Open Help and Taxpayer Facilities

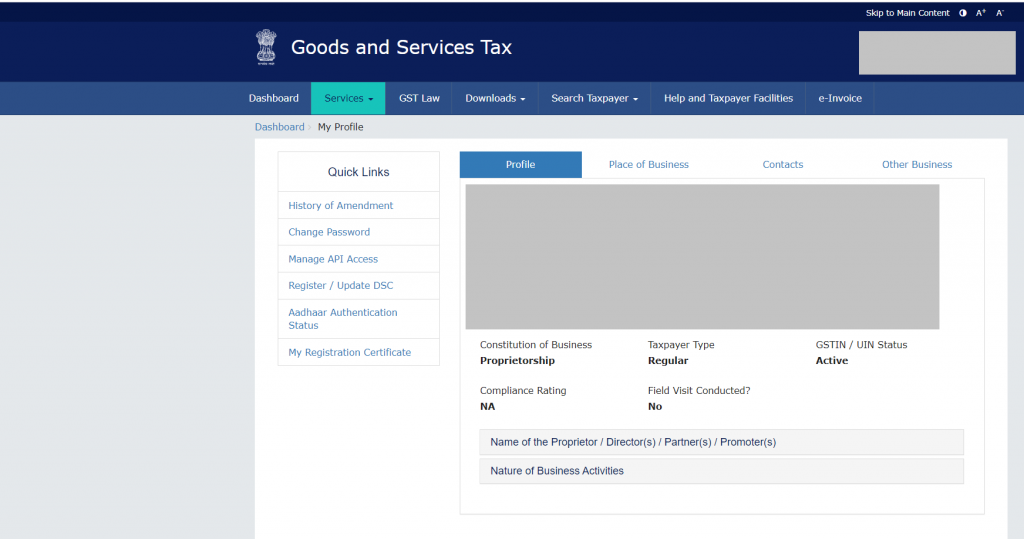(x=728, y=98)
